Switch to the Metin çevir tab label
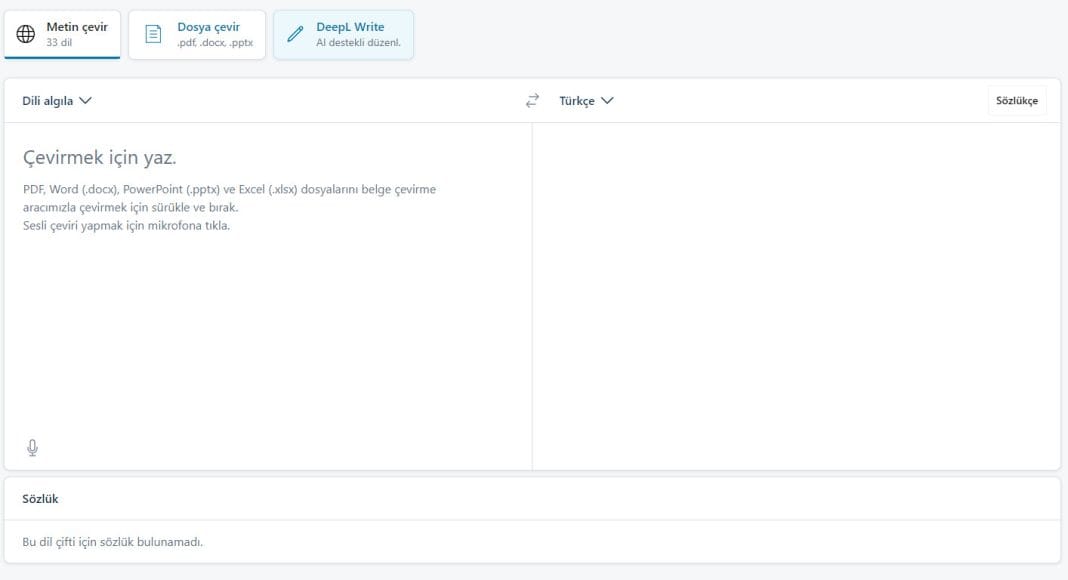 point(77,27)
